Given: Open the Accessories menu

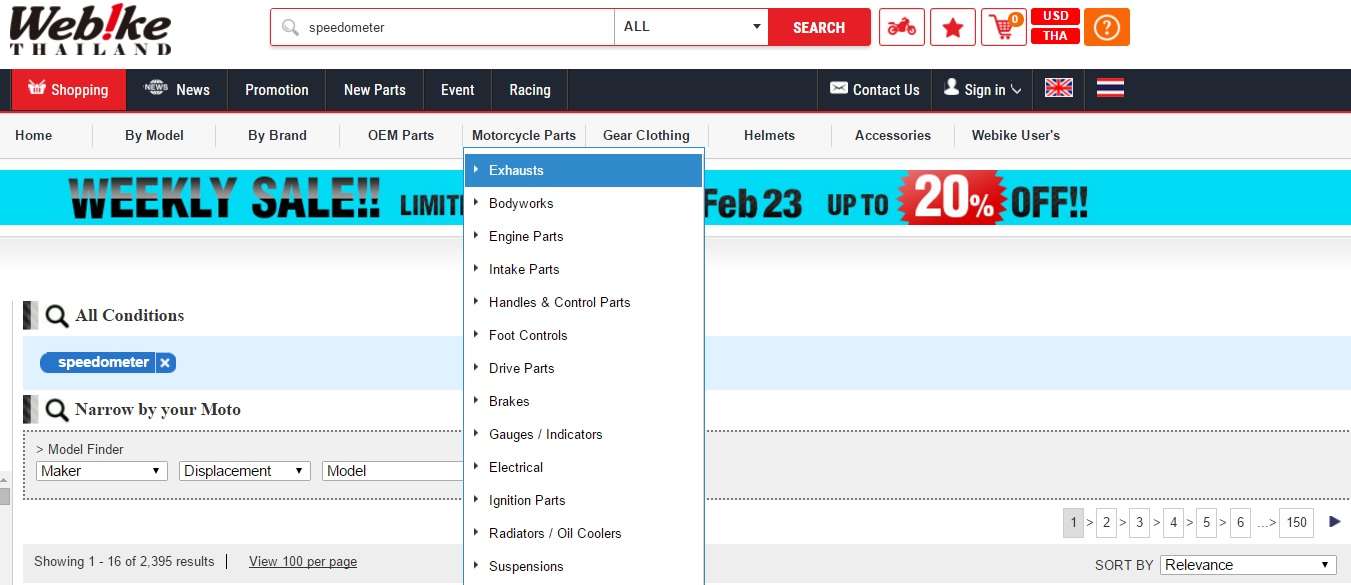Looking at the screenshot, I should [893, 135].
